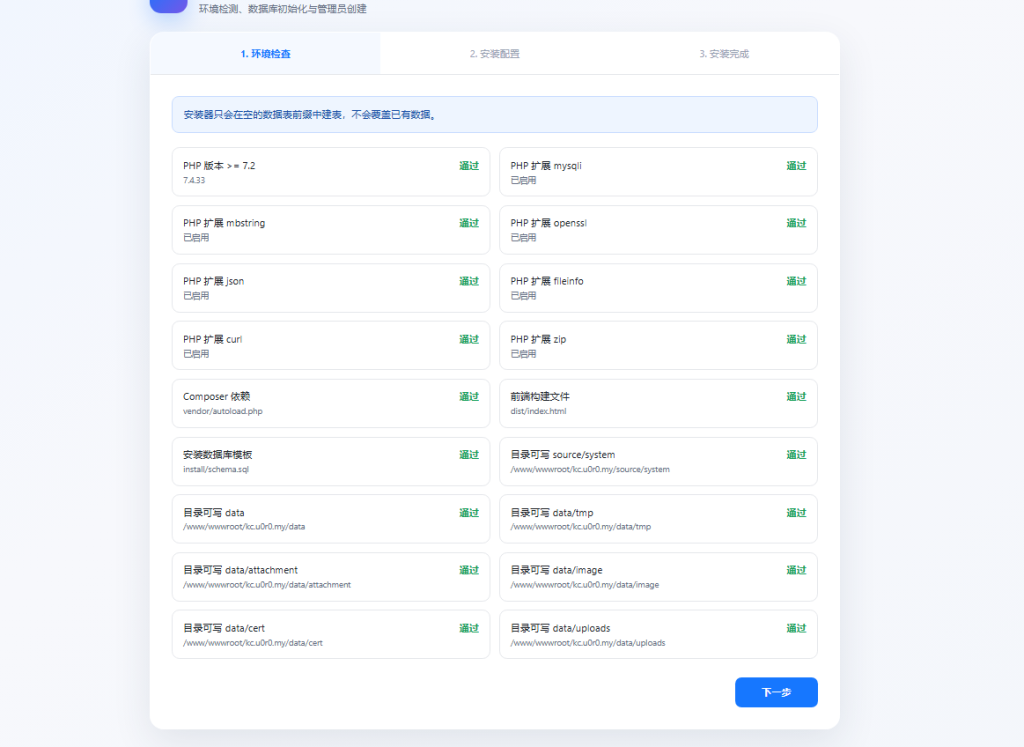This screenshot has width=1024, height=747.
Task: Select the "PHP 版本 >= 7.2" requirement title
Action: tap(219, 166)
